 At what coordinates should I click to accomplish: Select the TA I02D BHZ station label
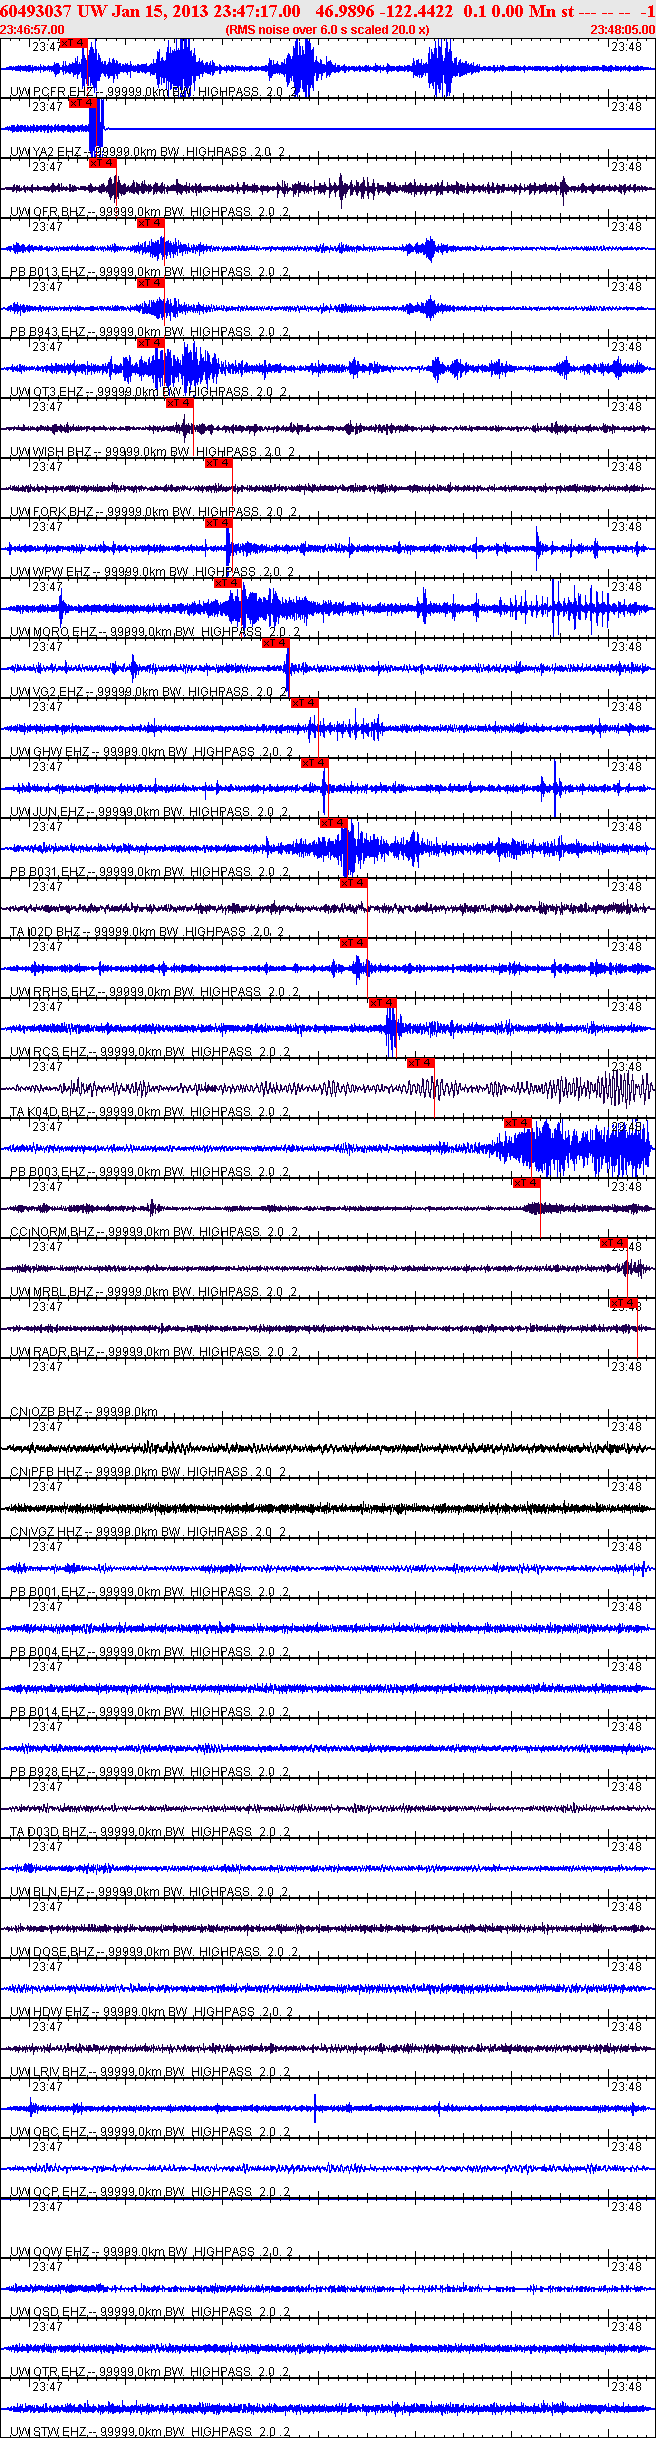pyautogui.click(x=46, y=932)
